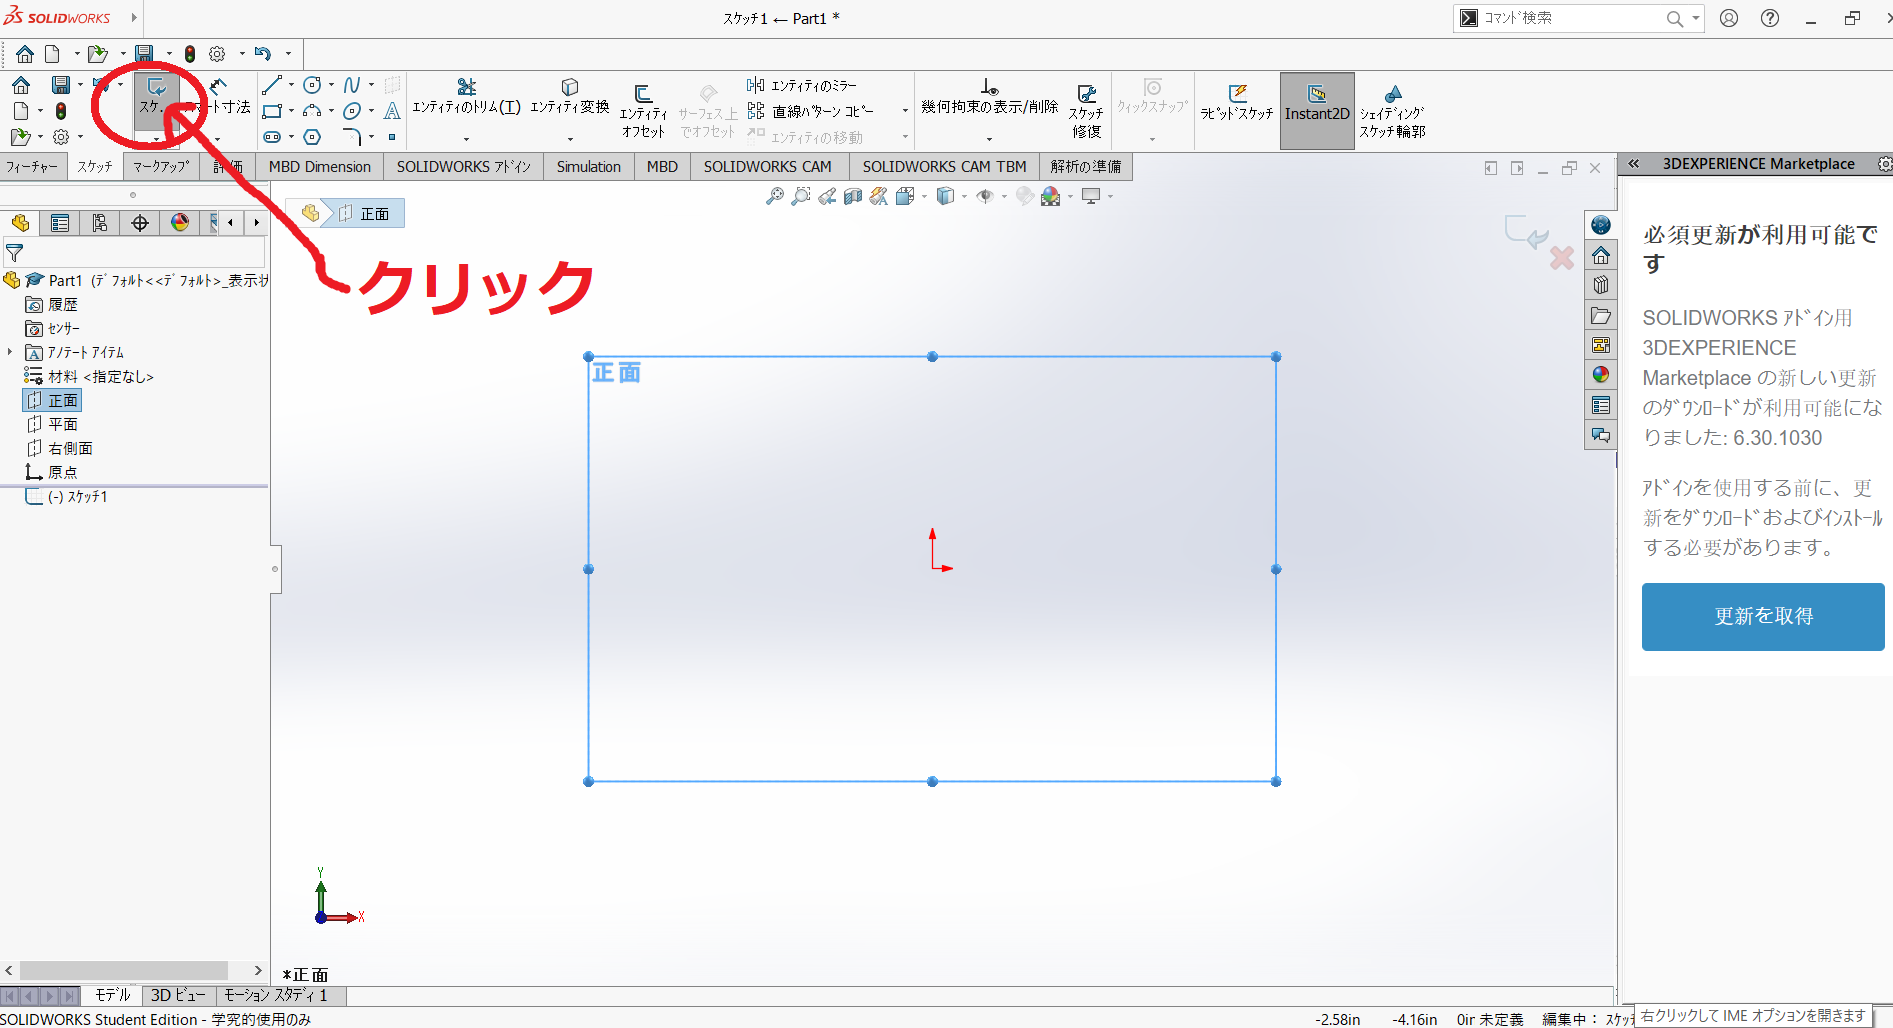Switch to SOLIDWORKS CAM TBM tab

click(944, 167)
